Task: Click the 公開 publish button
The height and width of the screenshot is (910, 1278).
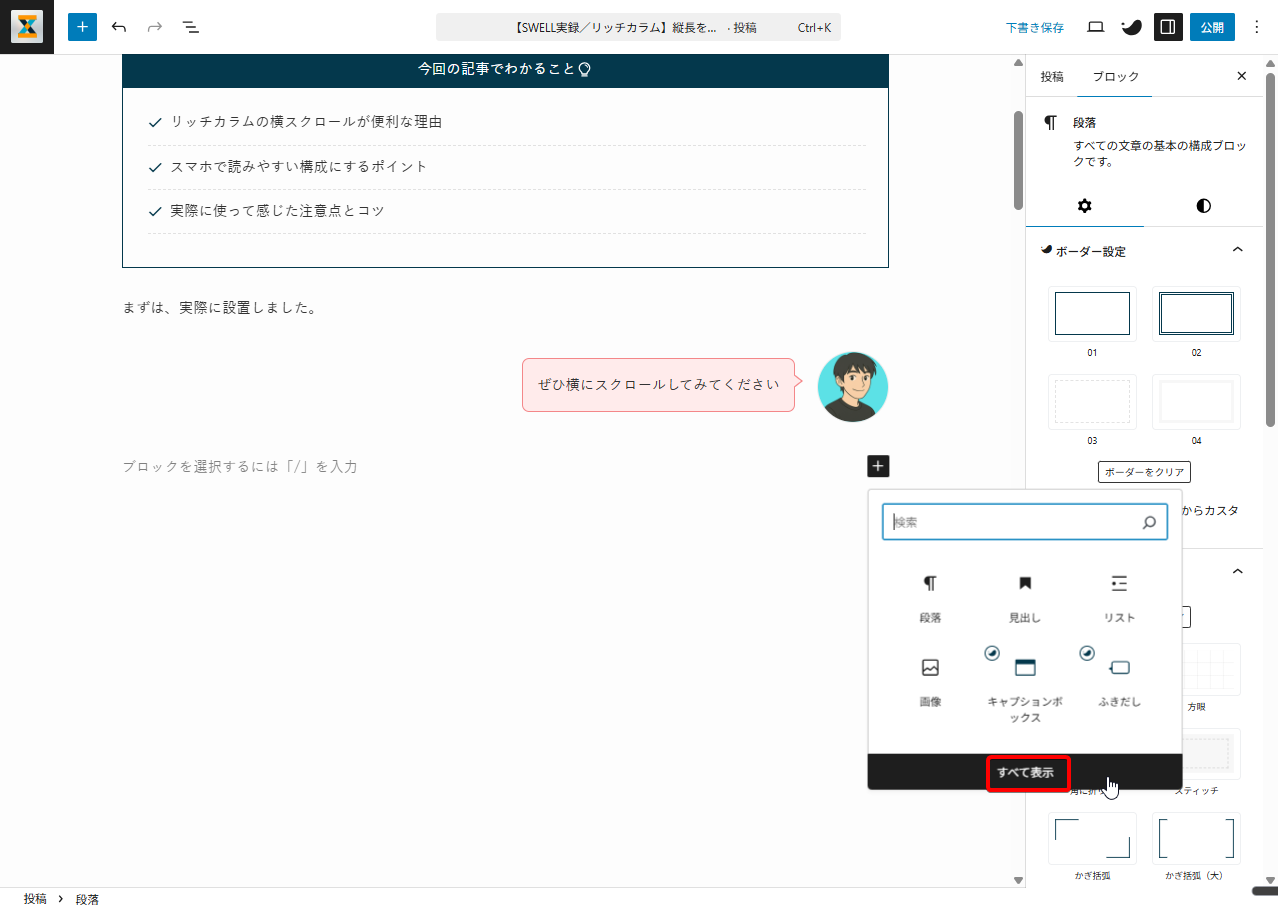Action: coord(1211,27)
